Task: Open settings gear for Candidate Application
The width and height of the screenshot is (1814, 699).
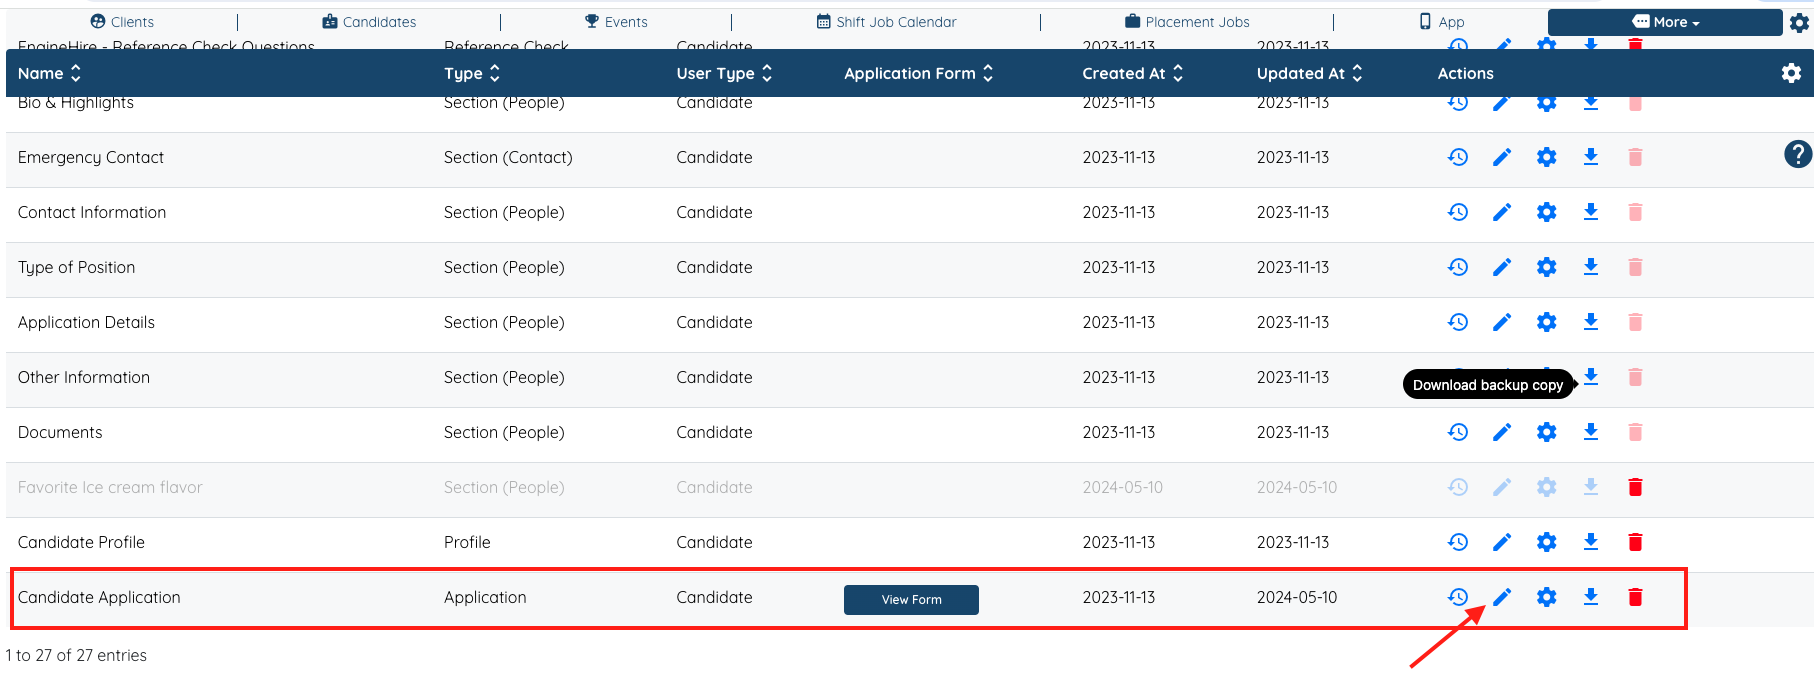Action: coord(1547,597)
